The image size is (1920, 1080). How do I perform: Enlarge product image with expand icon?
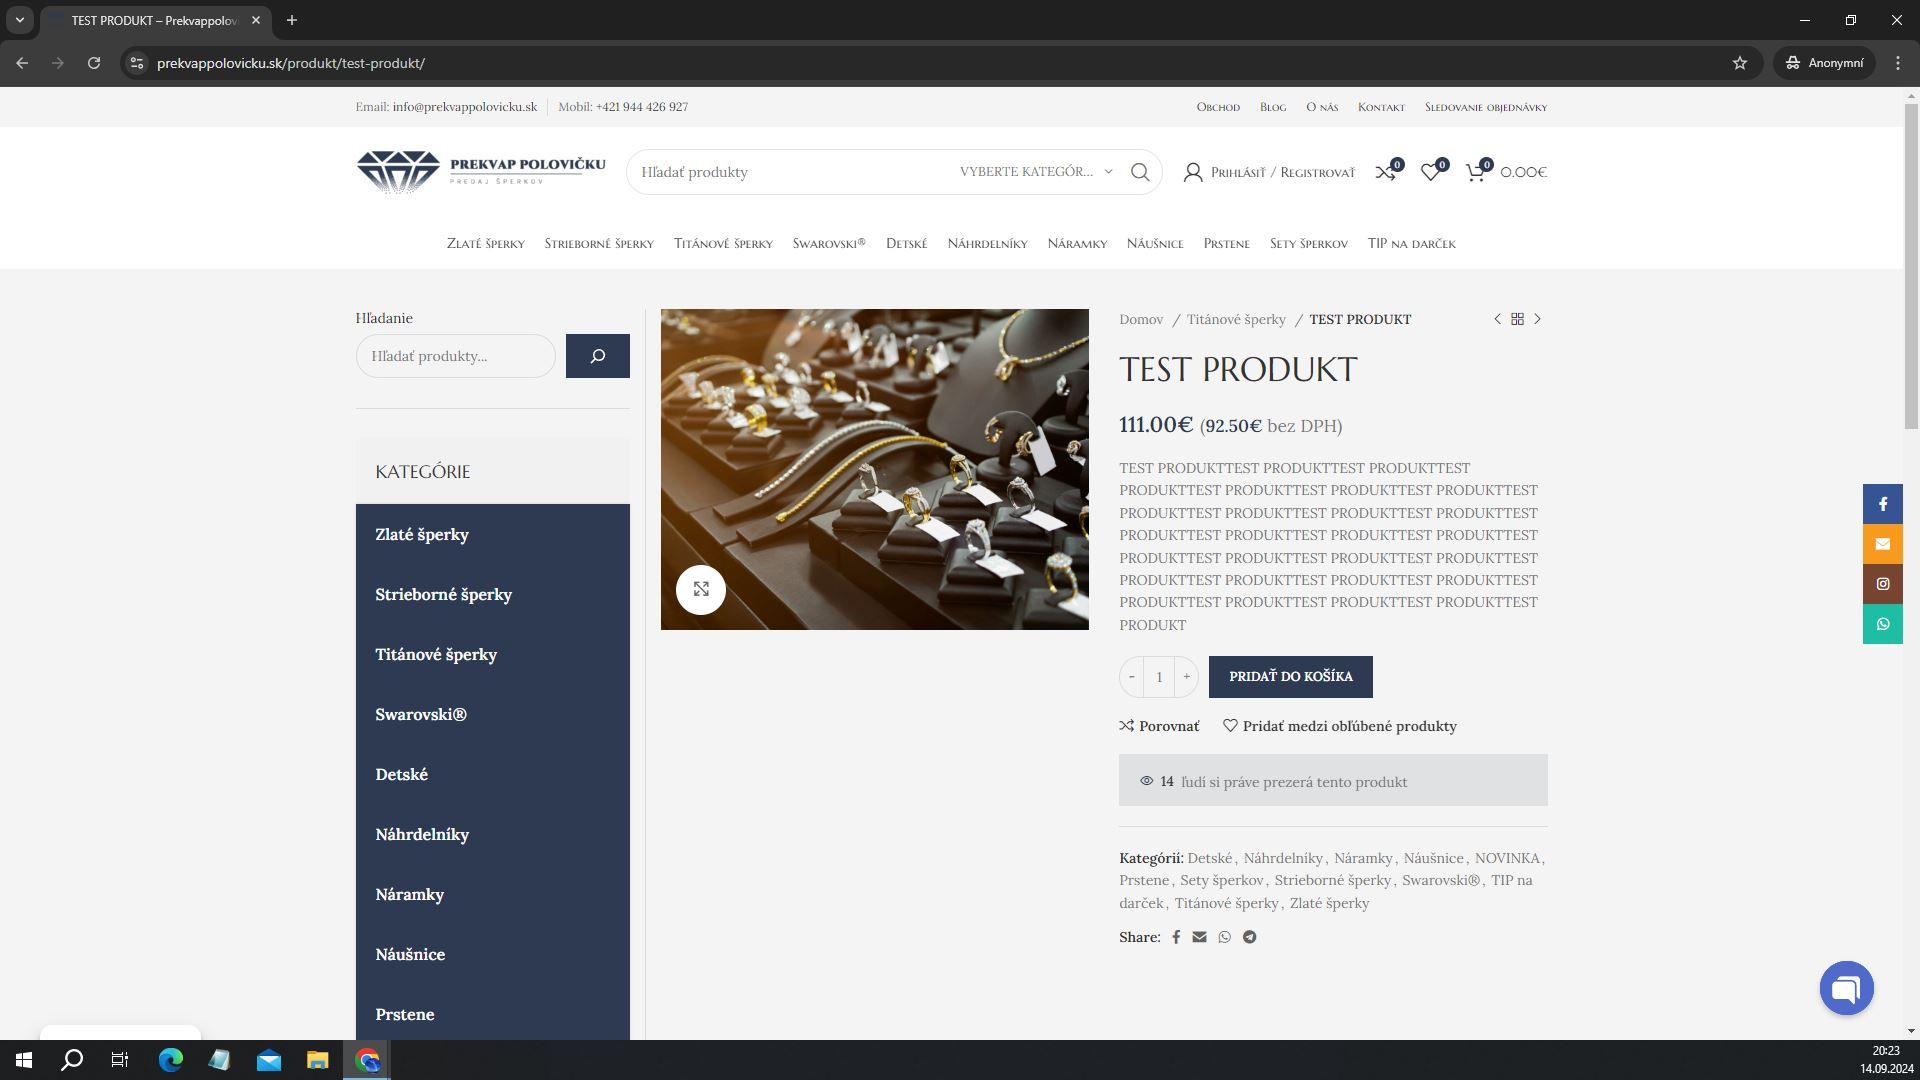[x=701, y=589]
